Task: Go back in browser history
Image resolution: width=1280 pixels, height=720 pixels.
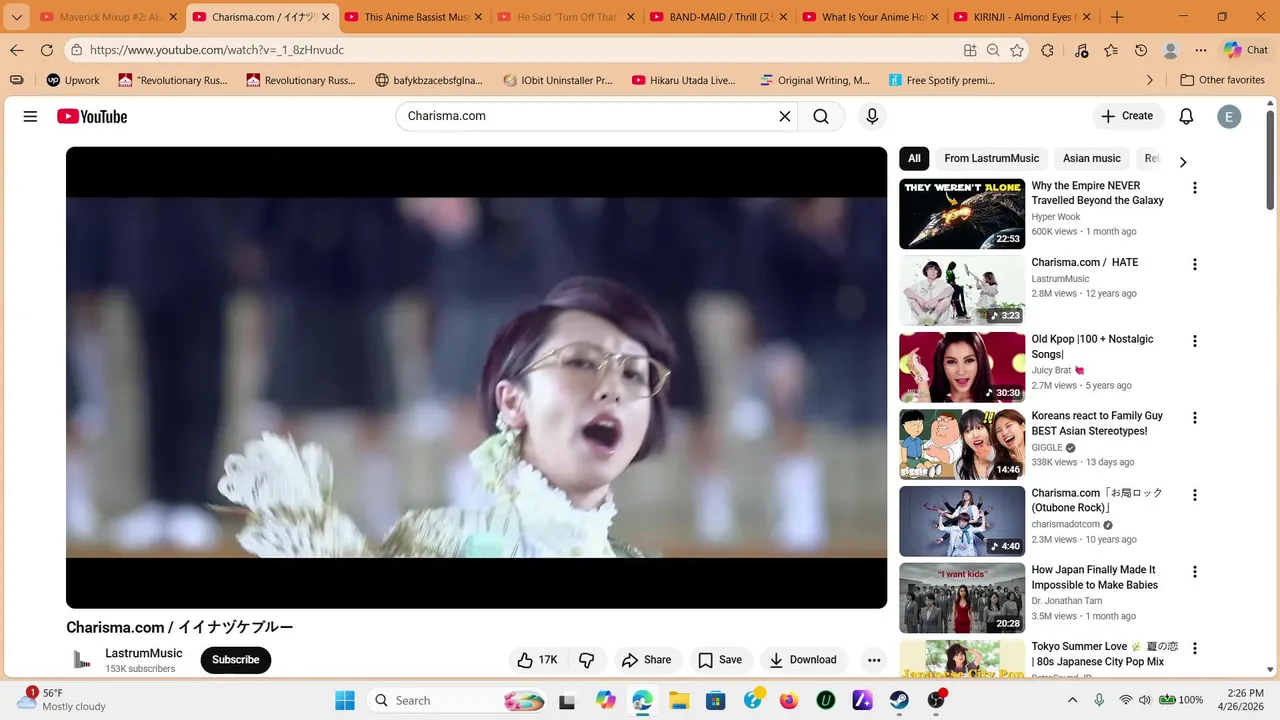Action: click(17, 50)
